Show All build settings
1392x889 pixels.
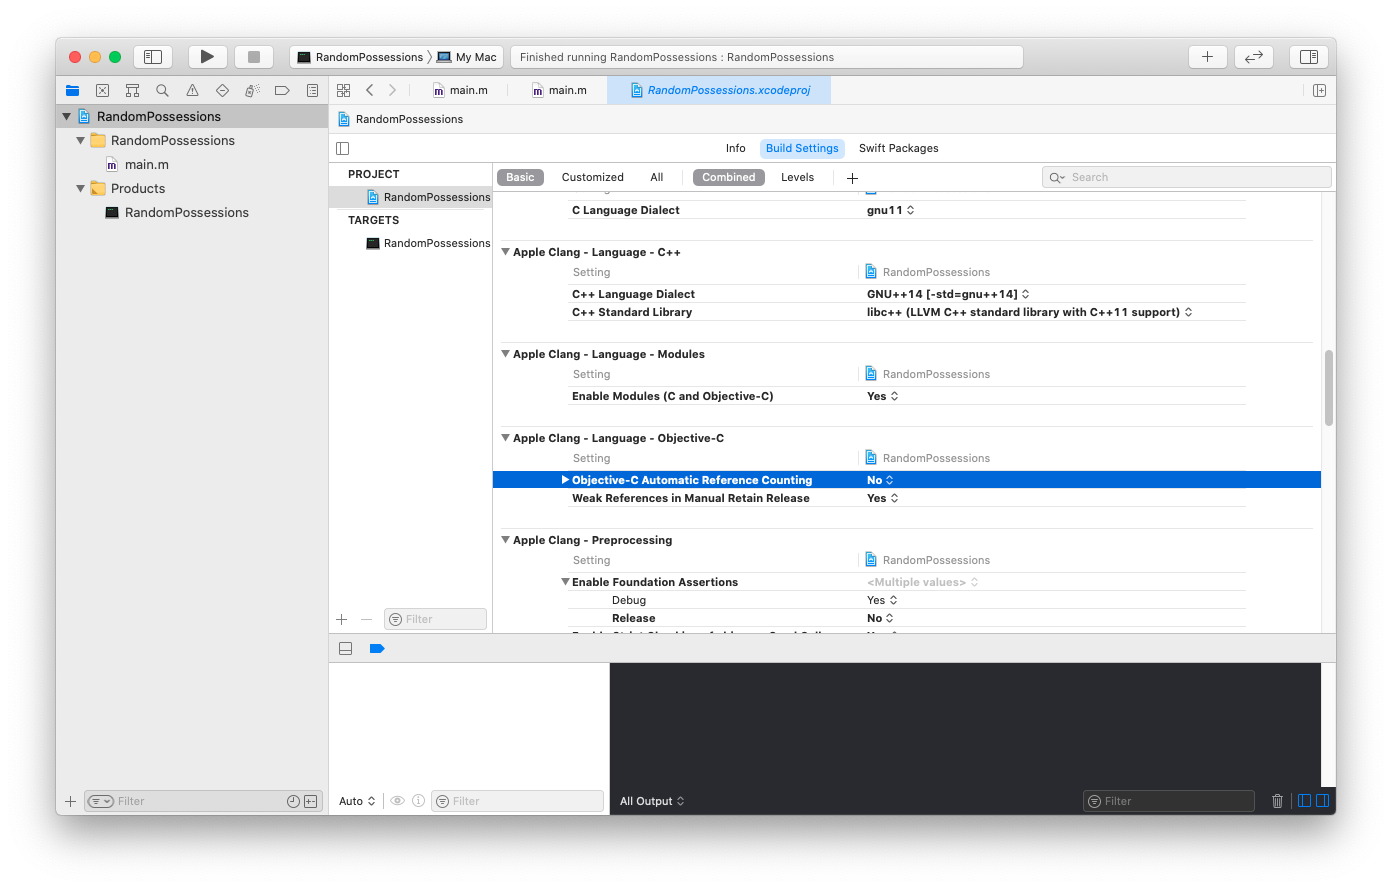[x=656, y=177]
